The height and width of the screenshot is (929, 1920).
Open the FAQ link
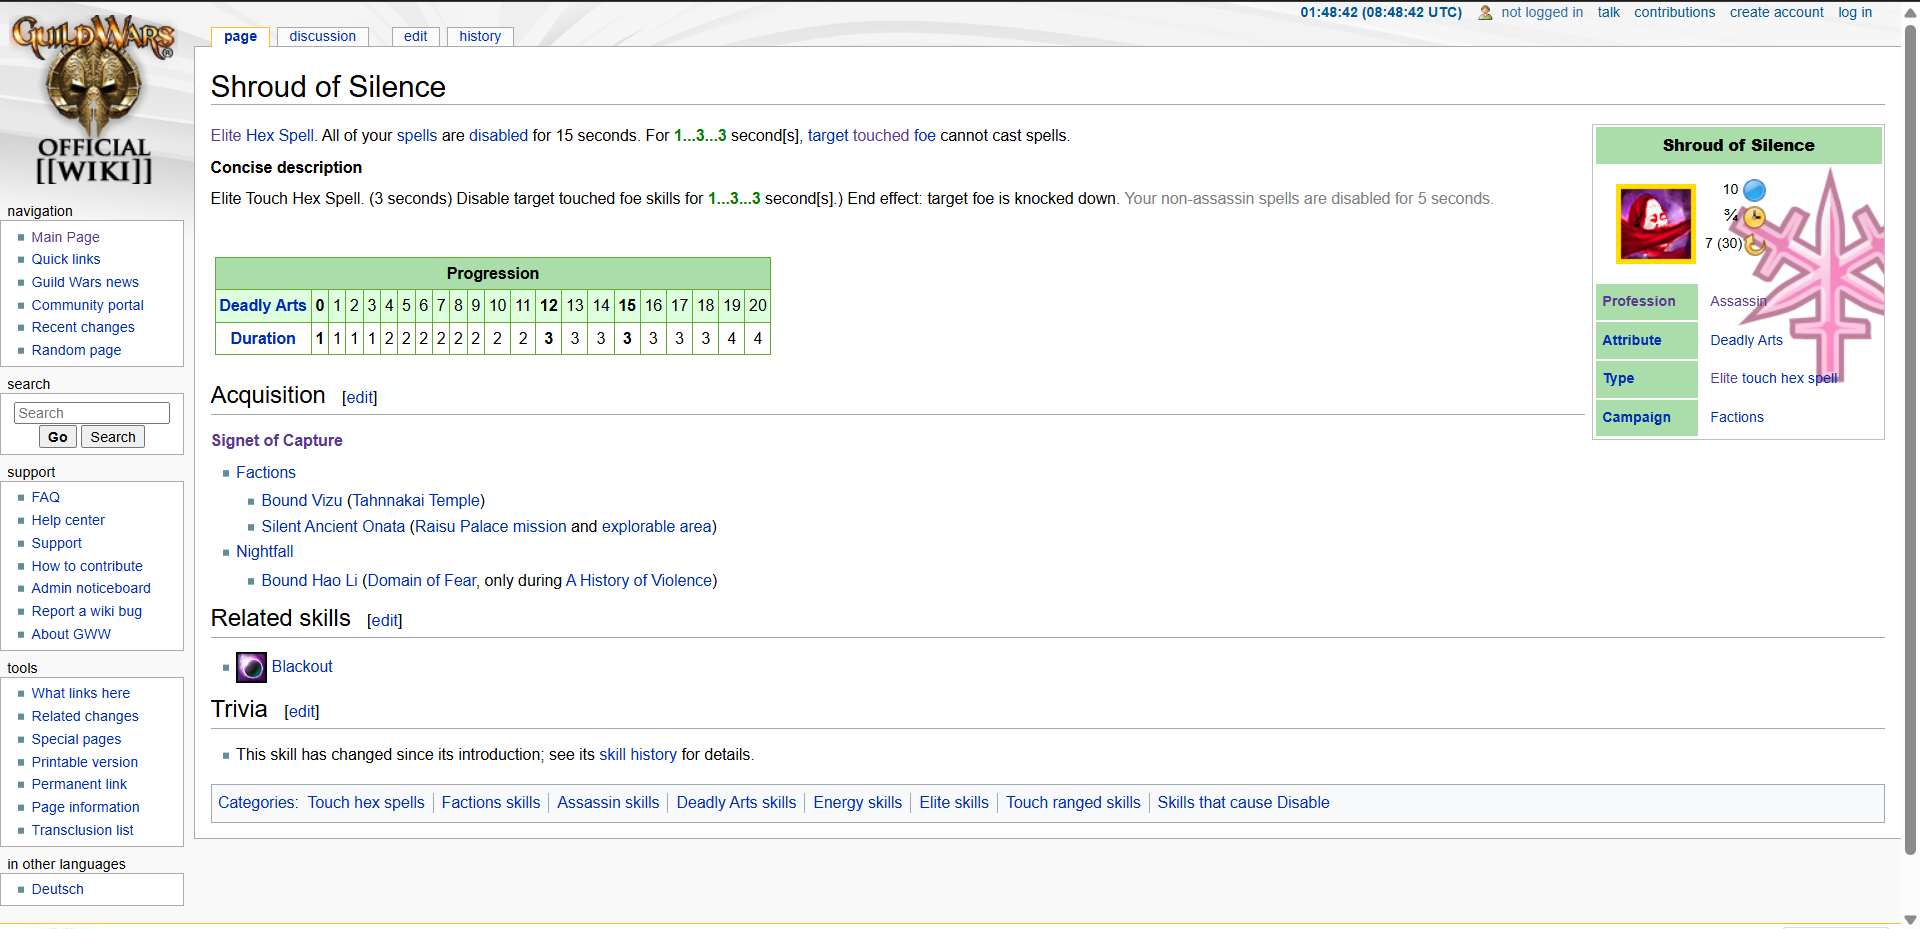point(45,497)
